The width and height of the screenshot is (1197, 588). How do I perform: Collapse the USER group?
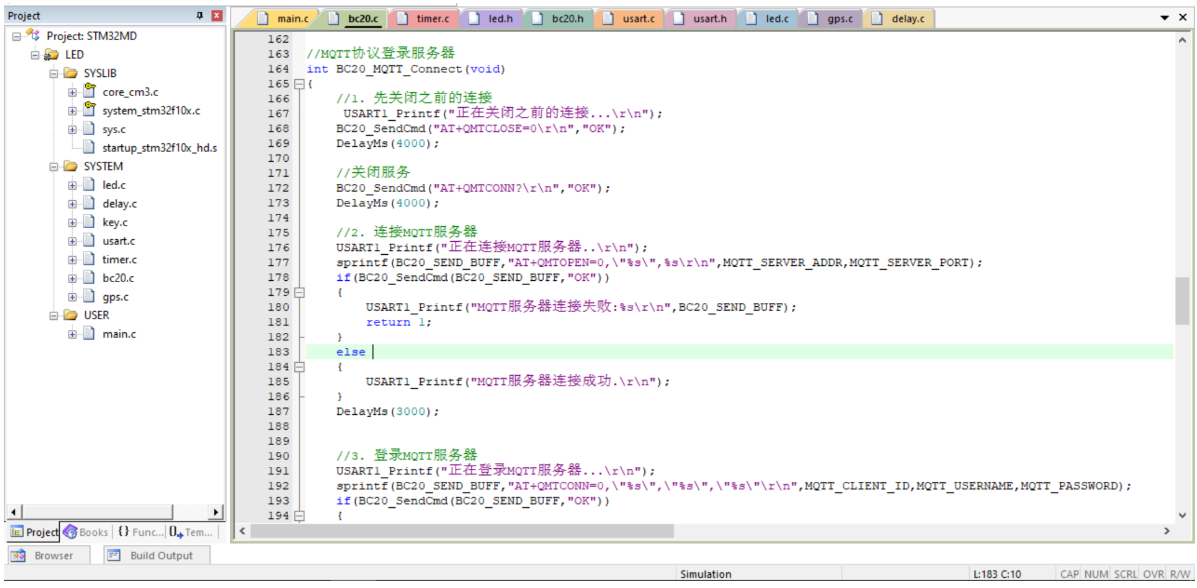[x=54, y=315]
